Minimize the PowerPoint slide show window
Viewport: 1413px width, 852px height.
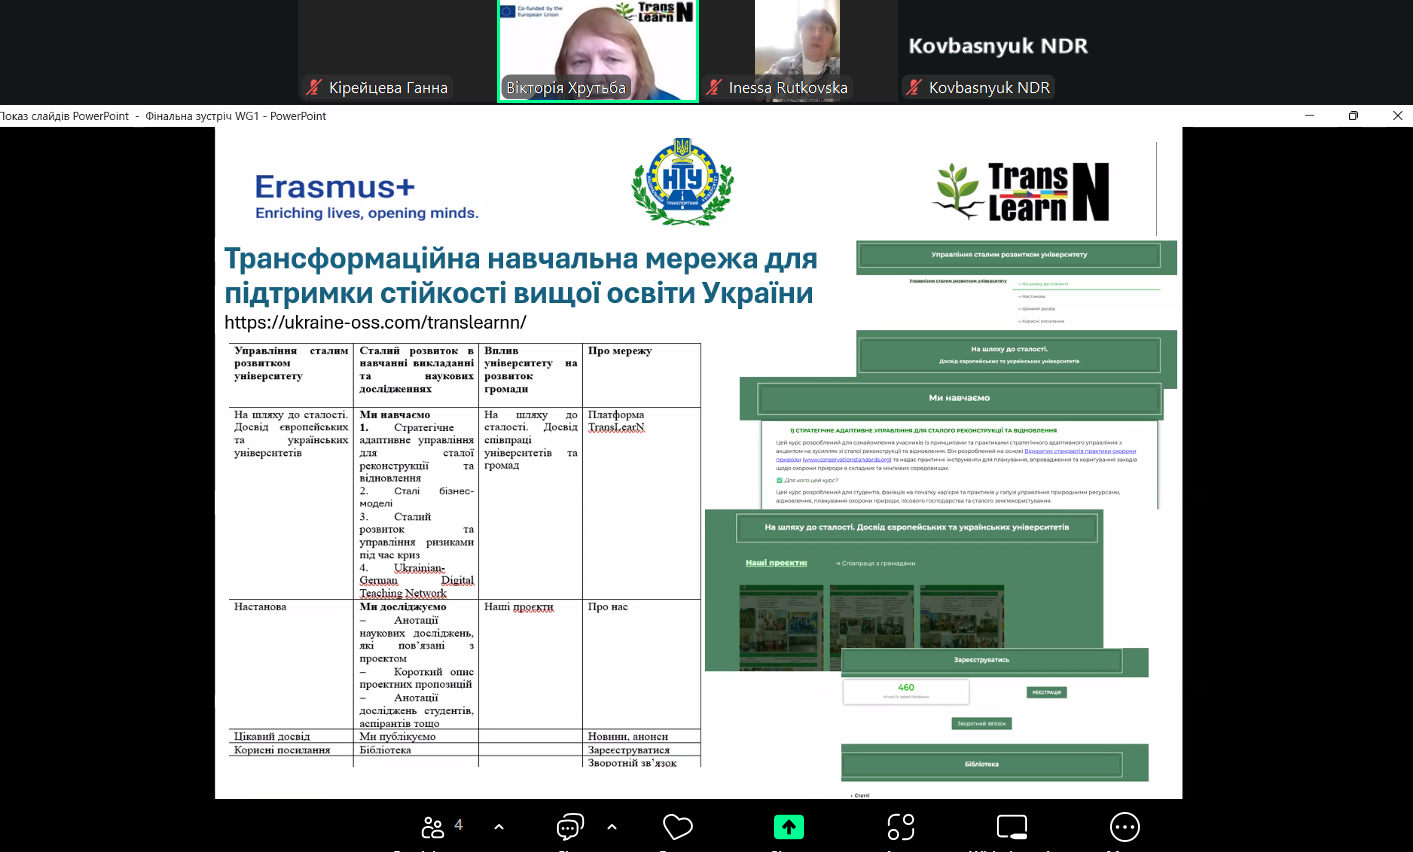[x=1309, y=116]
